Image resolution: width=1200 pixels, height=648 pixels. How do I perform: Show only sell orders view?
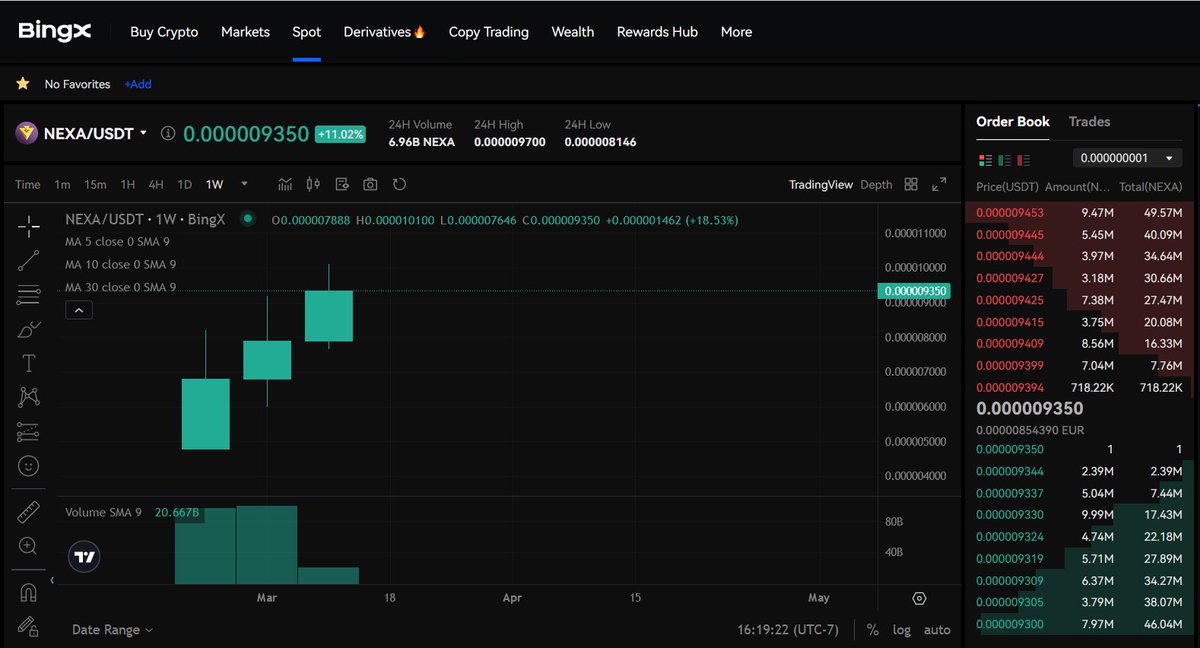pyautogui.click(x=1023, y=159)
